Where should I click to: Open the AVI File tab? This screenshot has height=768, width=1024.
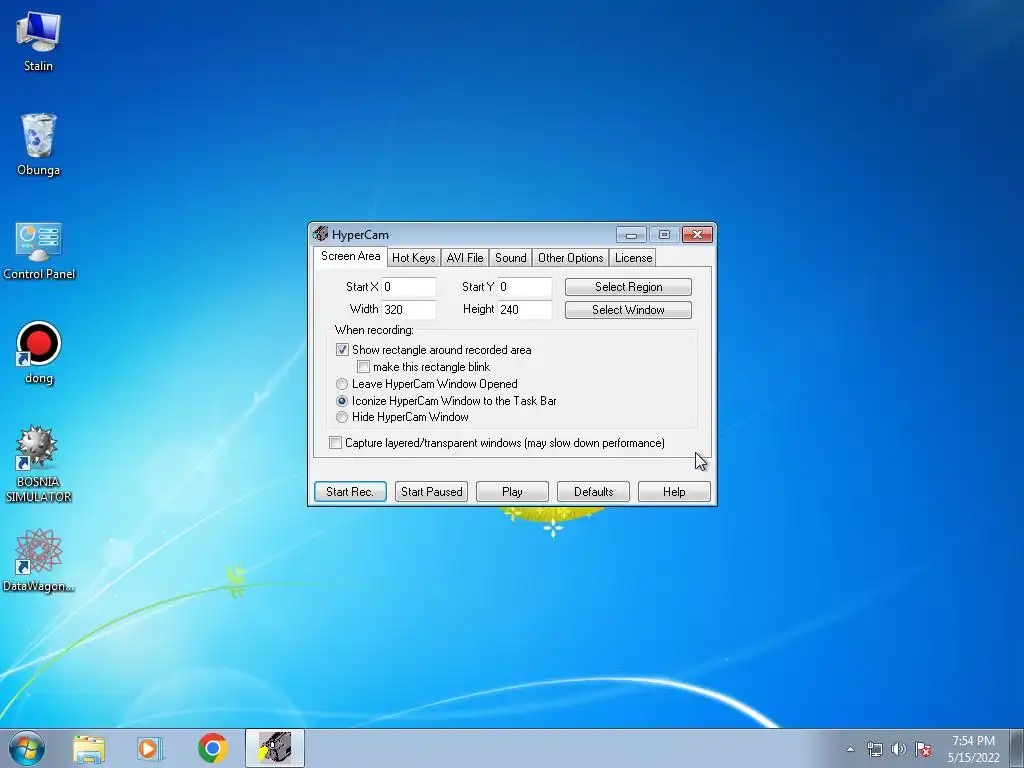tap(465, 258)
